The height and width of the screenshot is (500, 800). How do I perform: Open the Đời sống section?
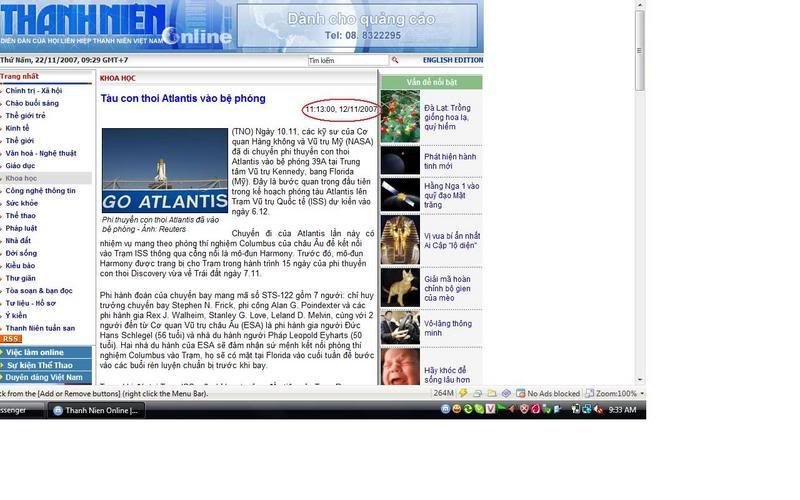[x=21, y=253]
